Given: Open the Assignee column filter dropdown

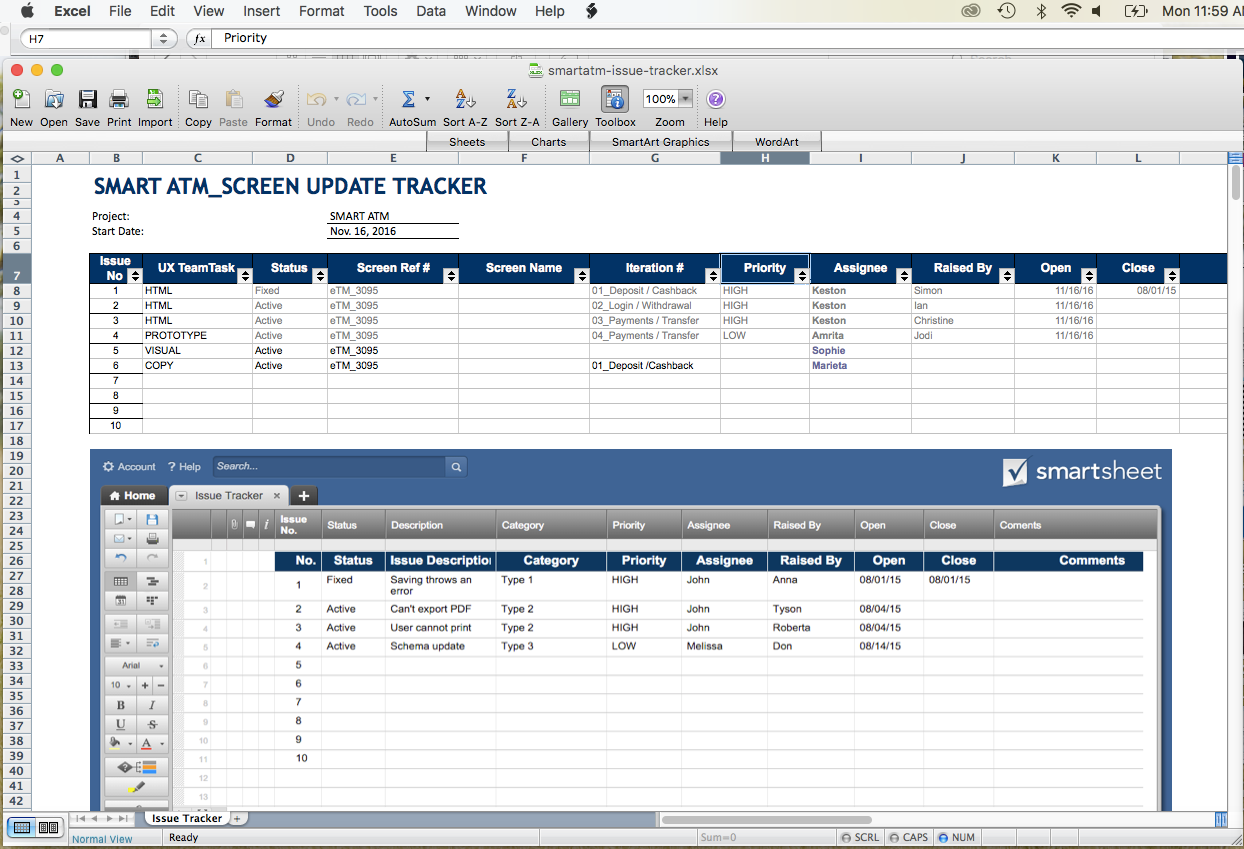Looking at the screenshot, I should [904, 276].
